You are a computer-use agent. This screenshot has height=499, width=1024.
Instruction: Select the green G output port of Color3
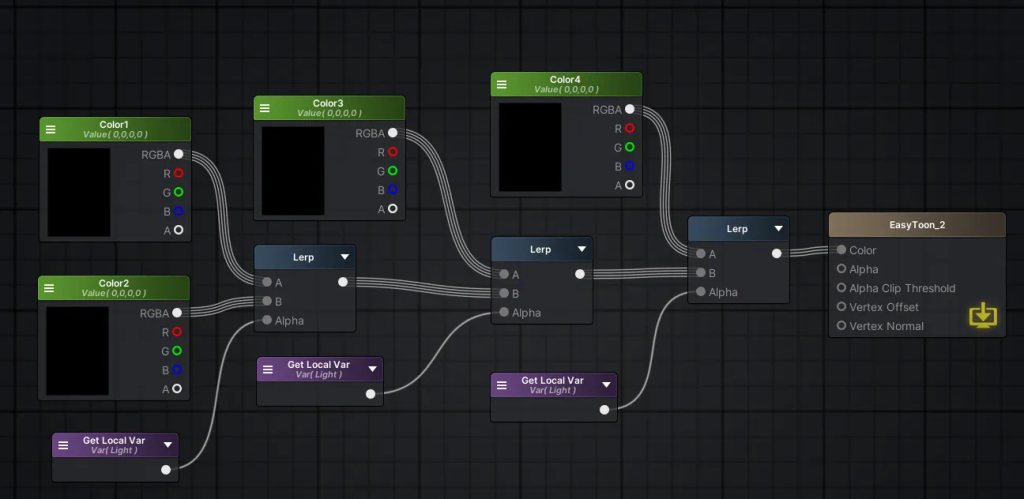[x=392, y=171]
